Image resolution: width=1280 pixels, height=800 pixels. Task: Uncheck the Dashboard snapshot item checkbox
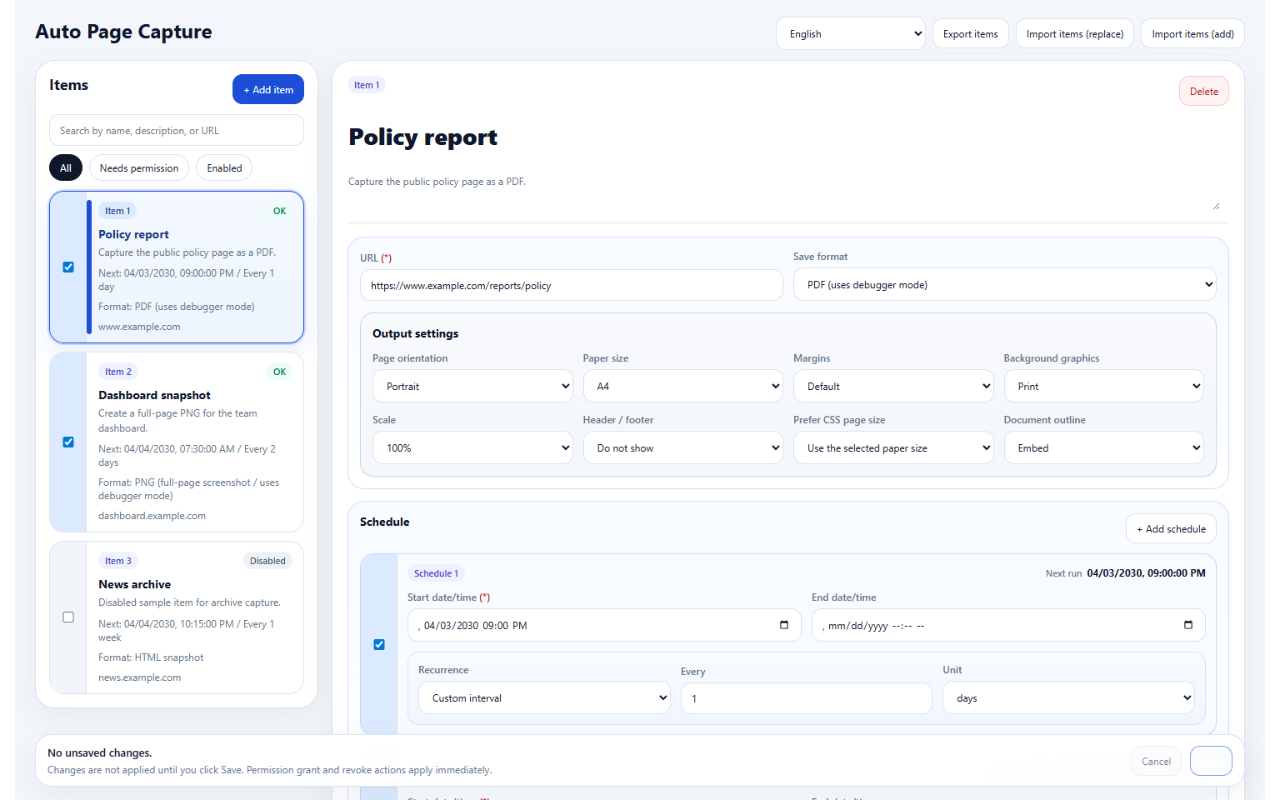click(68, 442)
